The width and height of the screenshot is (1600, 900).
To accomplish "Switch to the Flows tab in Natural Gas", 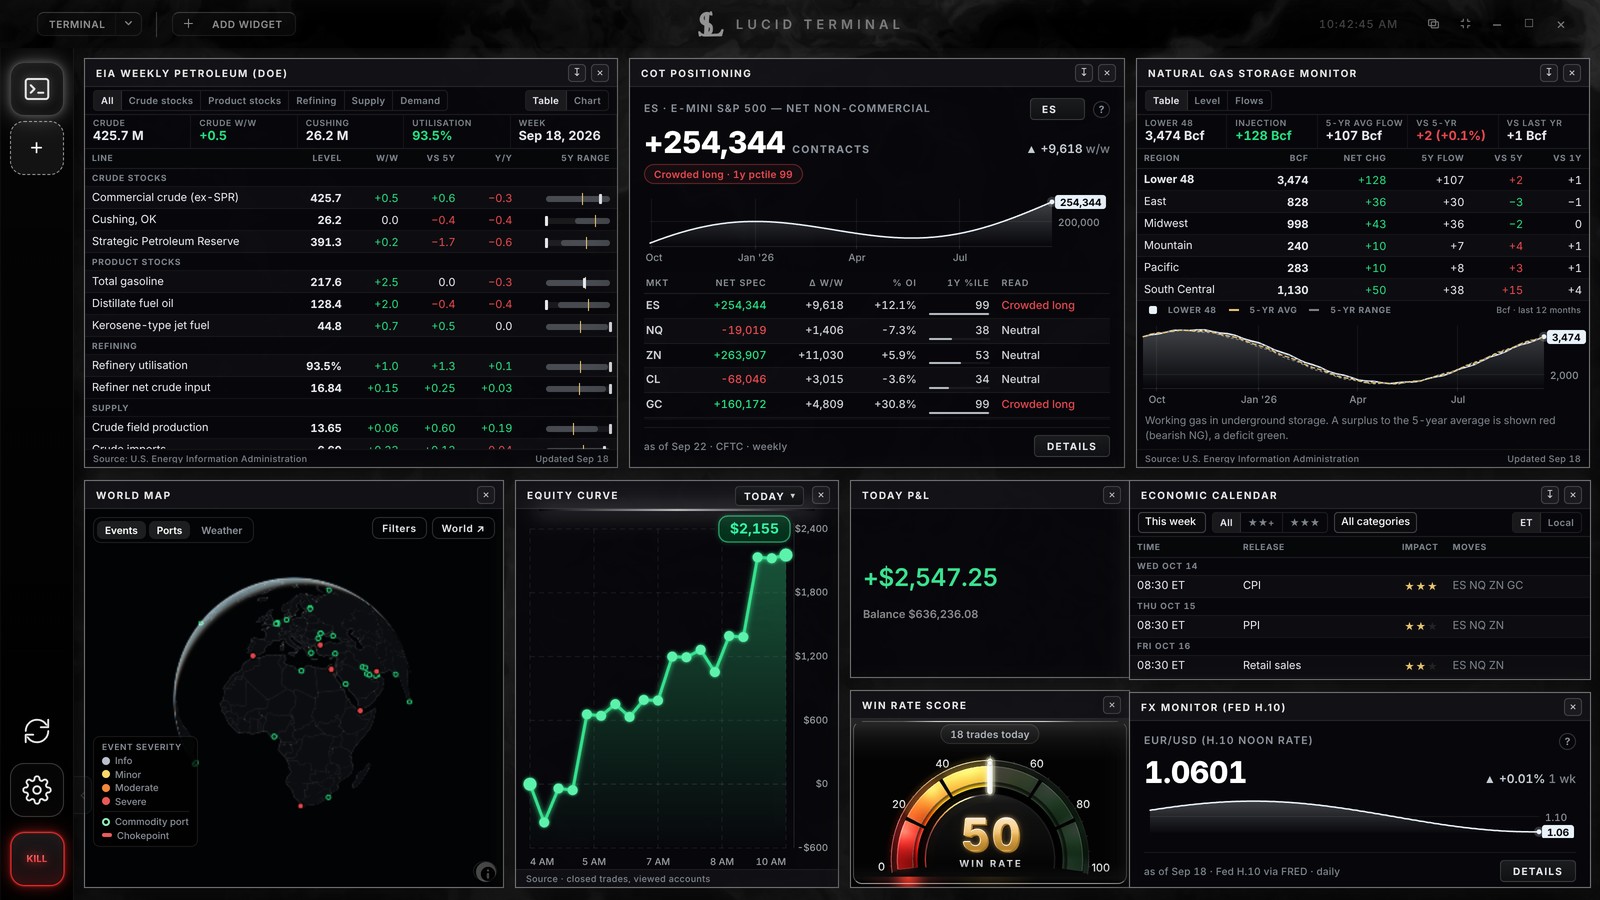I will click(1249, 101).
